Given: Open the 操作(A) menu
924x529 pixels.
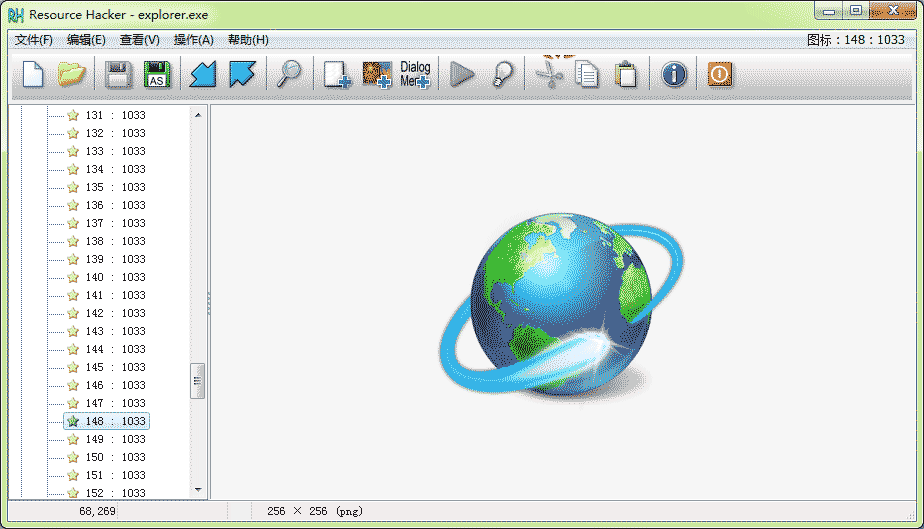Looking at the screenshot, I should pos(193,40).
